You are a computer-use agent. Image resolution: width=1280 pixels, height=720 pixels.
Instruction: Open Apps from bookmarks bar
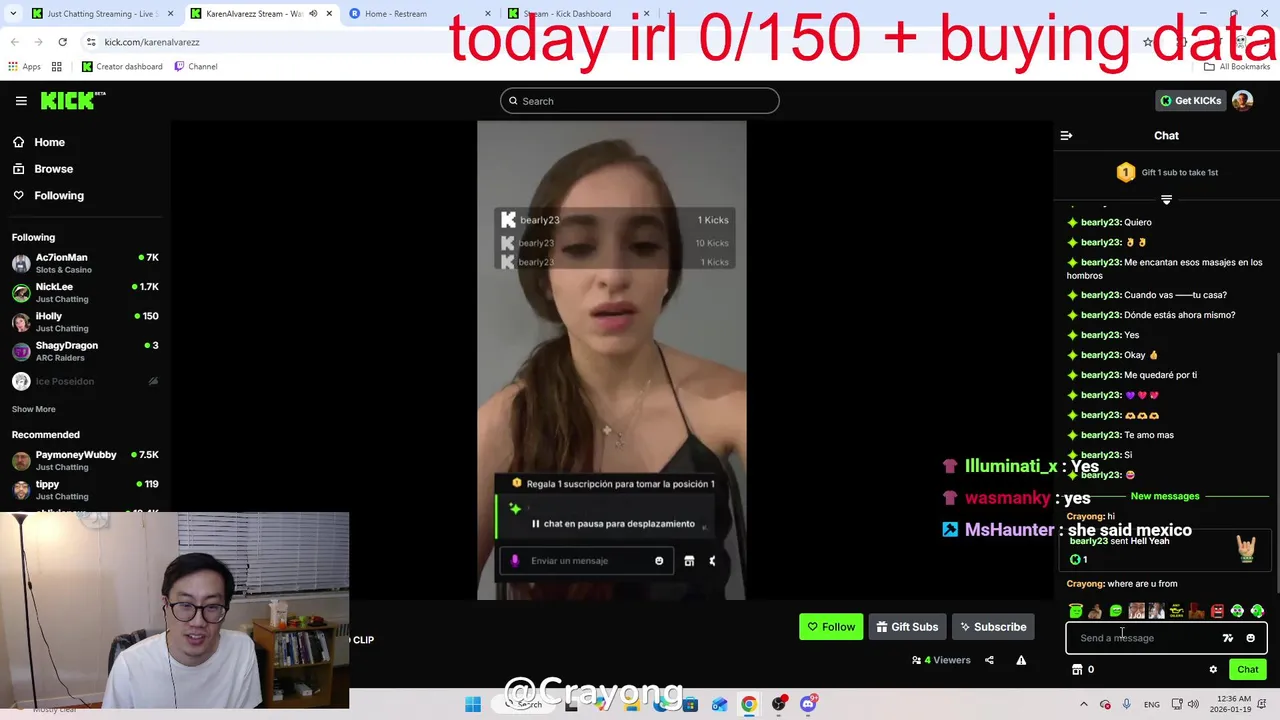[25, 67]
